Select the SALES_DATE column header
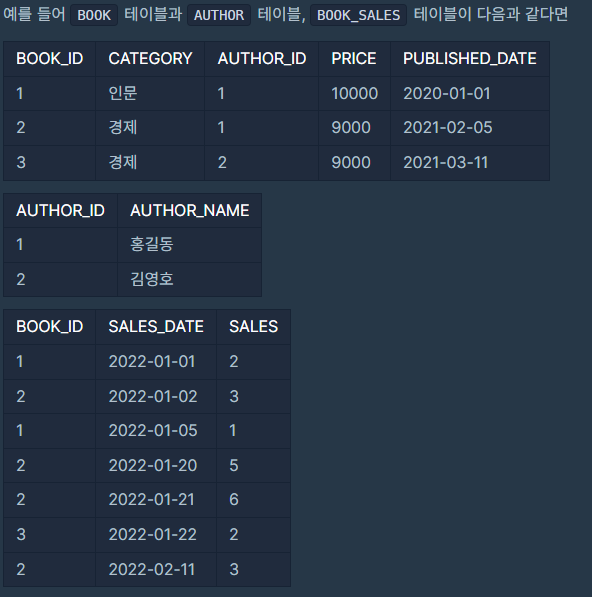 tap(156, 327)
